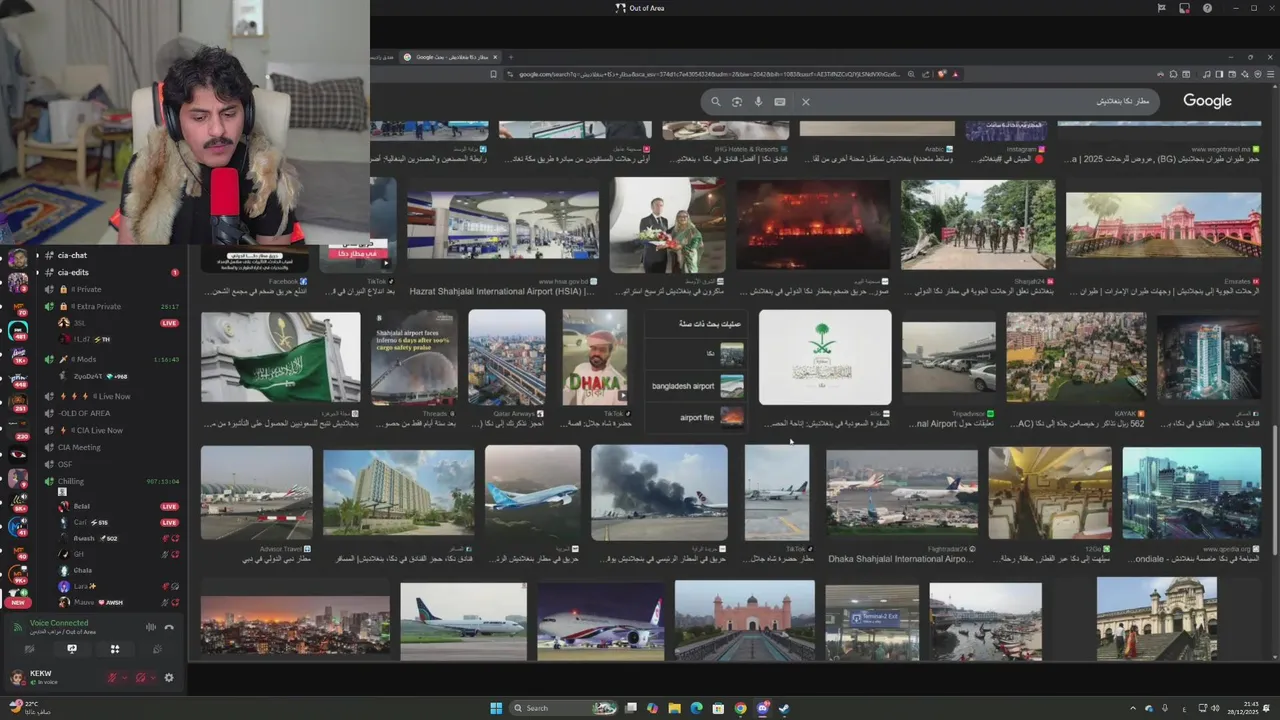Clear the Google search query with X
Viewport: 1280px width, 720px height.
tap(805, 101)
